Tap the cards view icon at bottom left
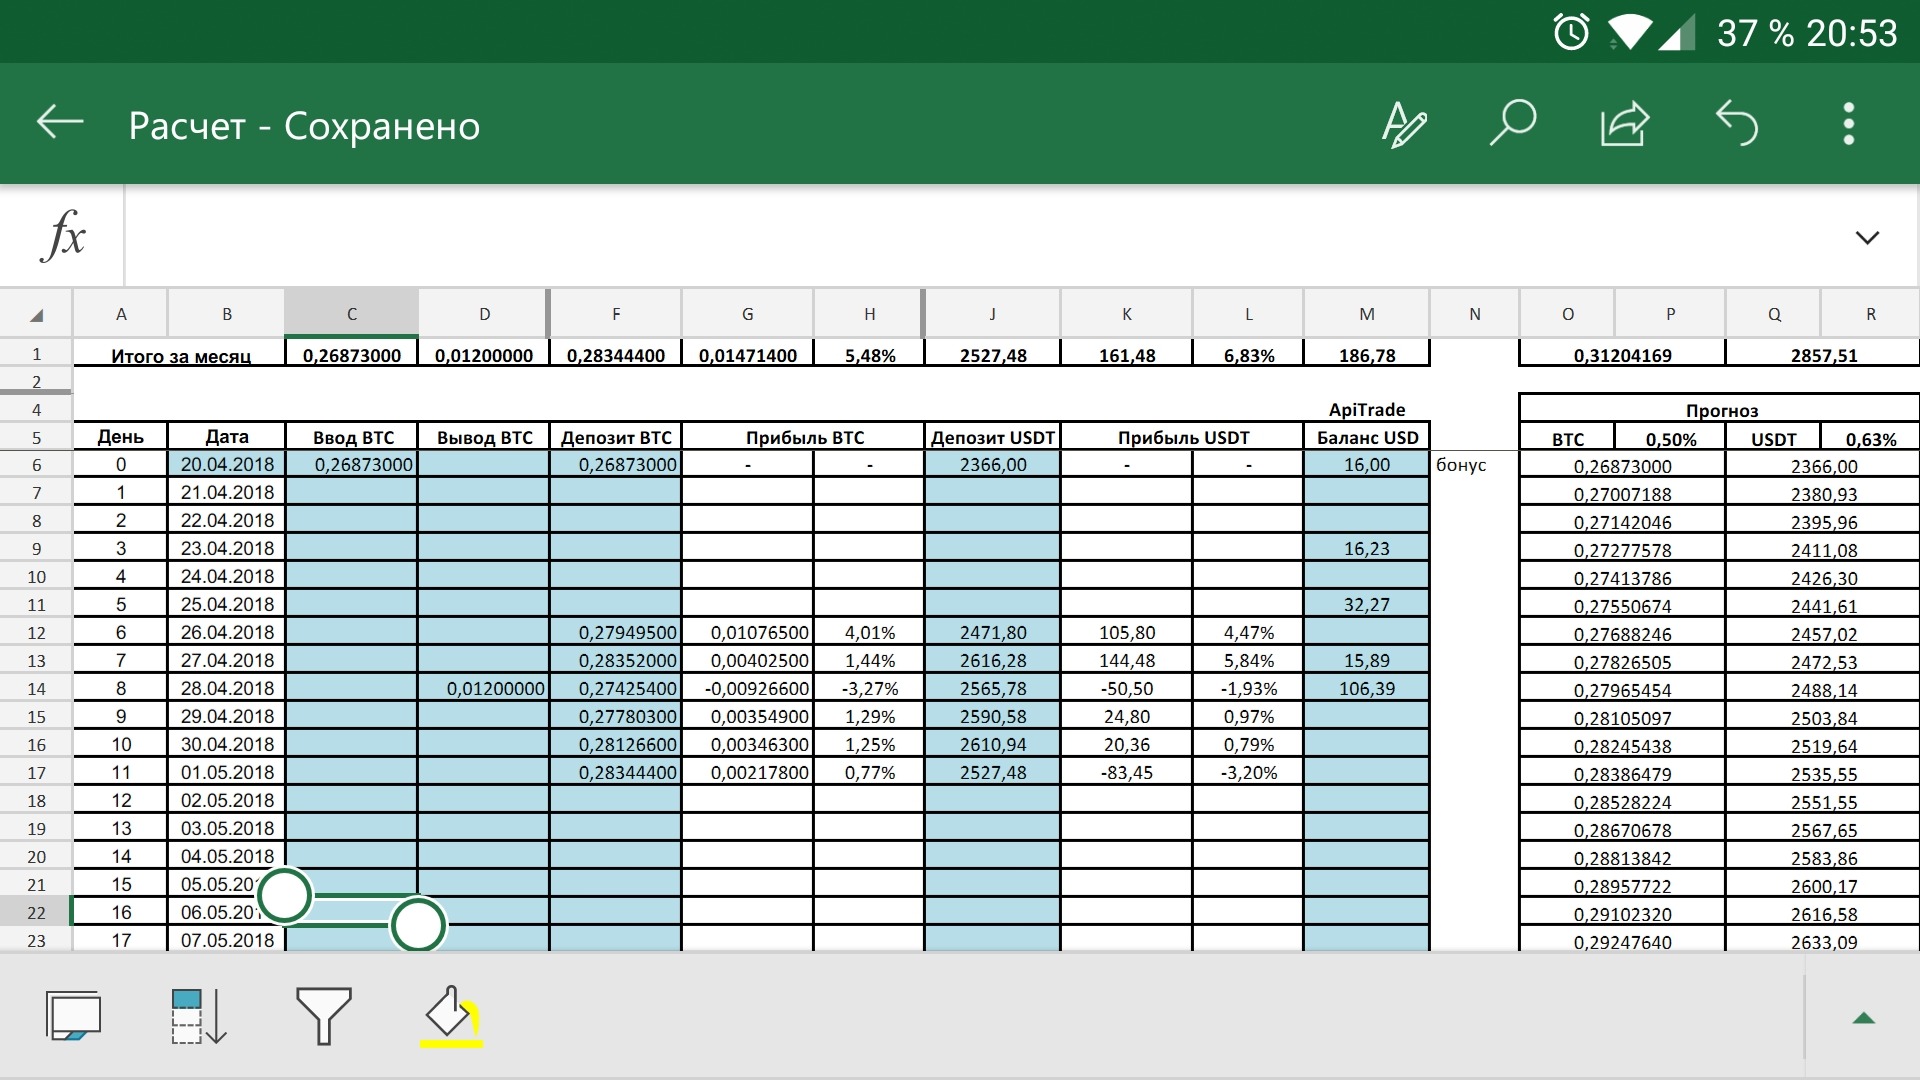Image resolution: width=1920 pixels, height=1080 pixels. pos(73,1016)
